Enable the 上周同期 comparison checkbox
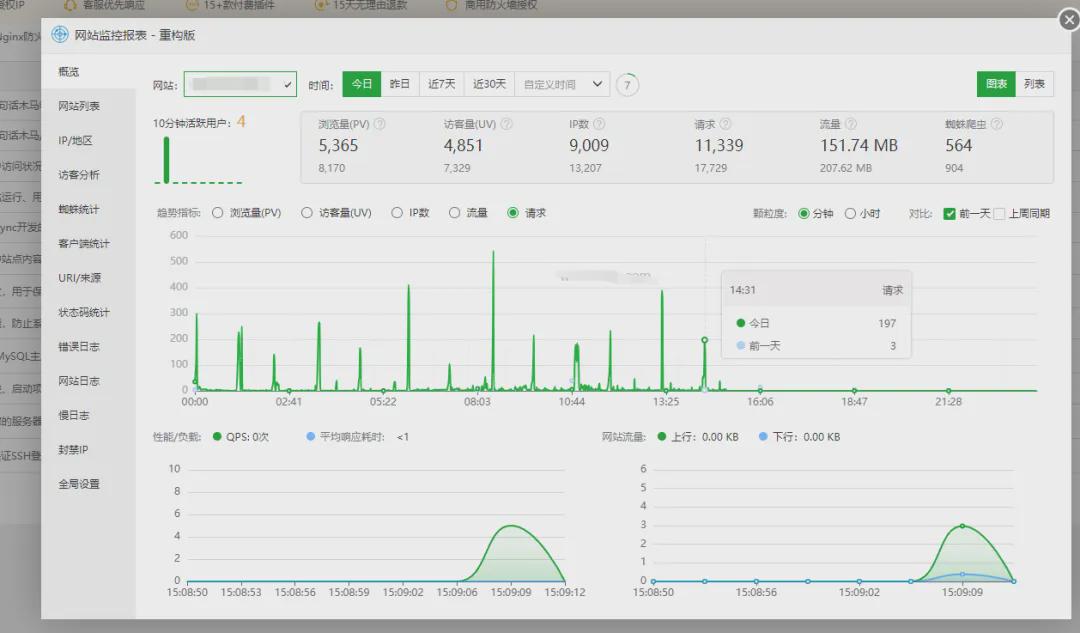This screenshot has width=1080, height=633. (x=999, y=214)
